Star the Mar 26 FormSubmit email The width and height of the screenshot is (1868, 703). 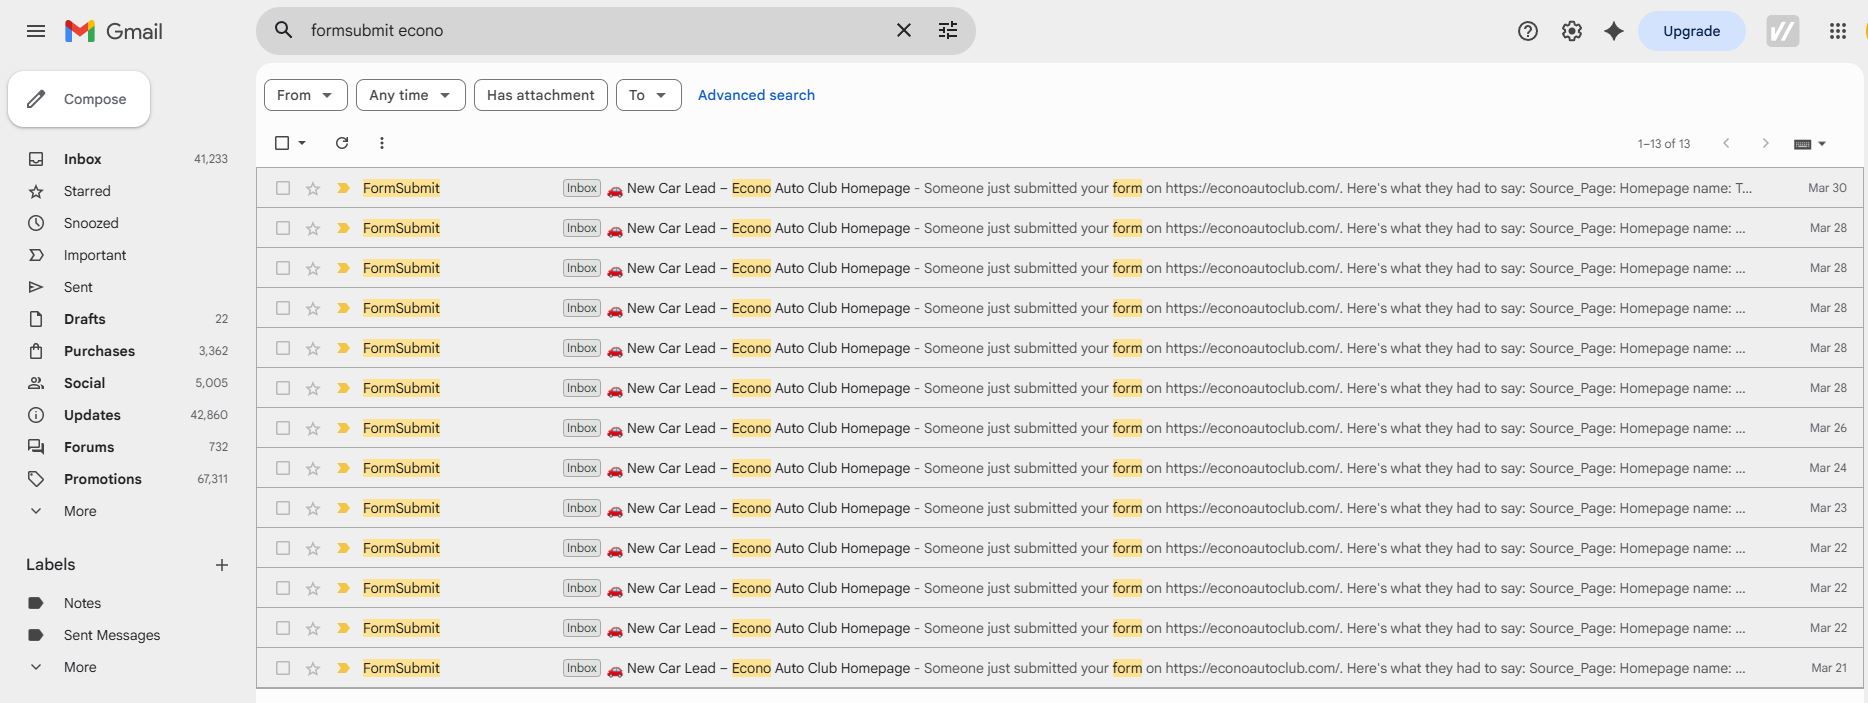pyautogui.click(x=313, y=428)
